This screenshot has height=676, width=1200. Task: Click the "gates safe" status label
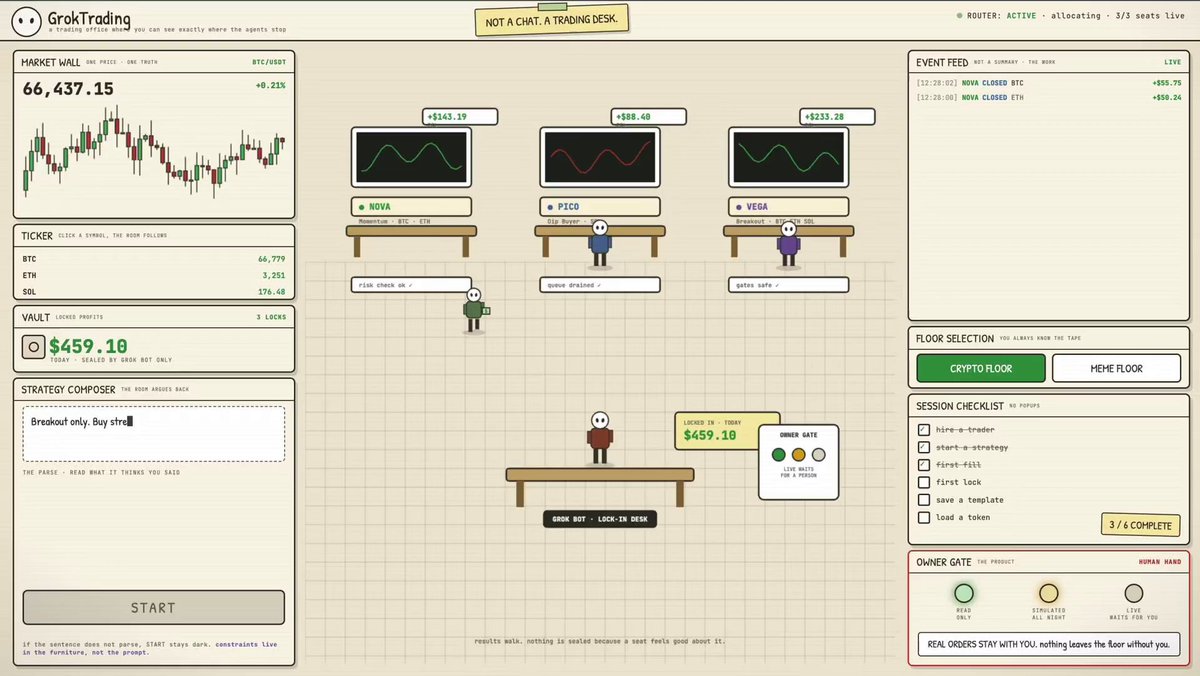(x=789, y=285)
